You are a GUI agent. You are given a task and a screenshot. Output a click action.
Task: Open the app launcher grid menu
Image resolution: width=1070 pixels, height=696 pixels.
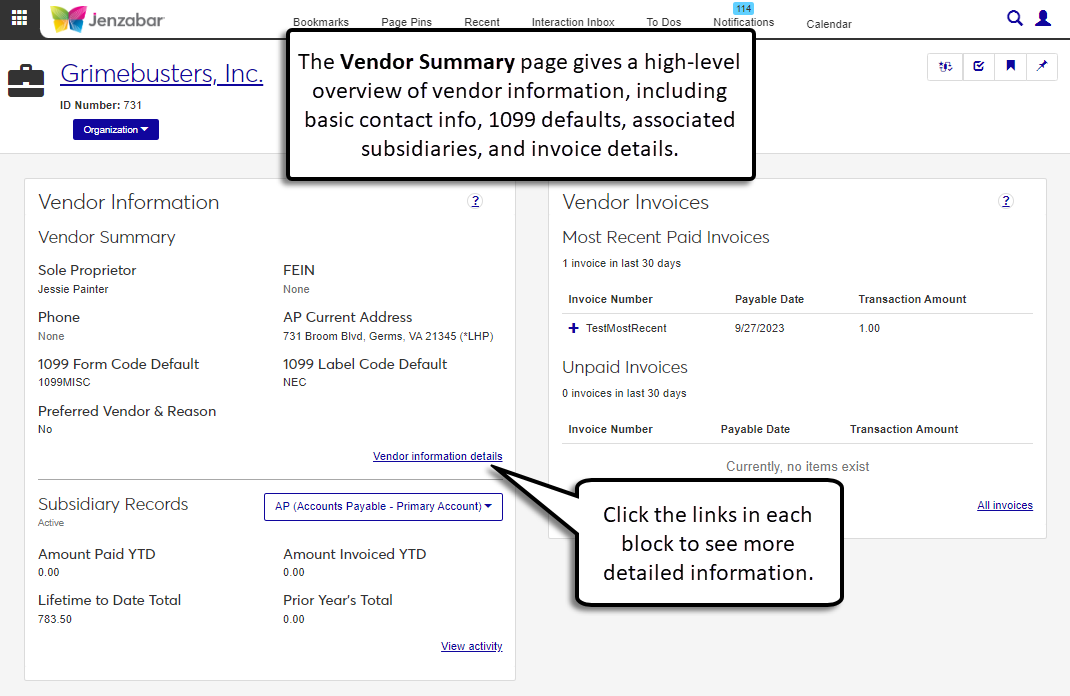19,18
